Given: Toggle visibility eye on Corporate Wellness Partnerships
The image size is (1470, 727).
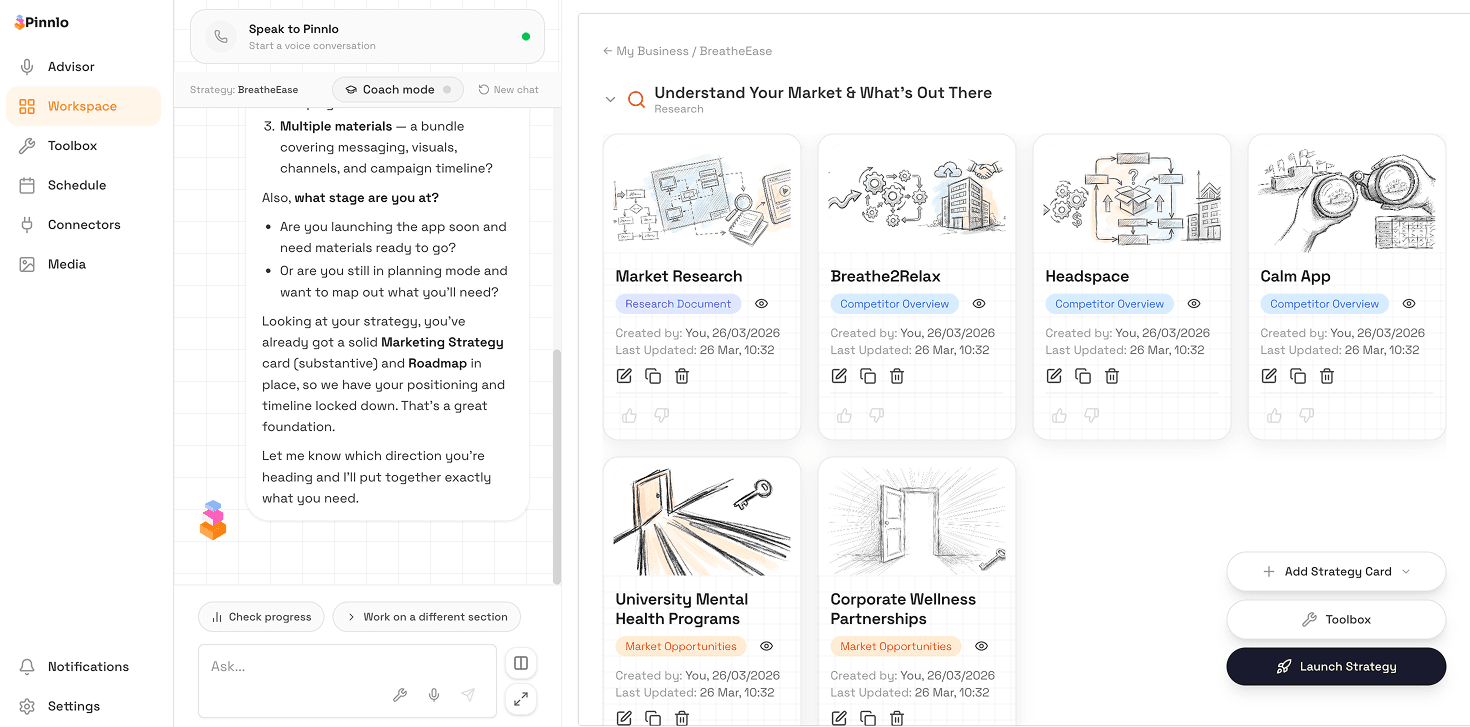Looking at the screenshot, I should 982,646.
